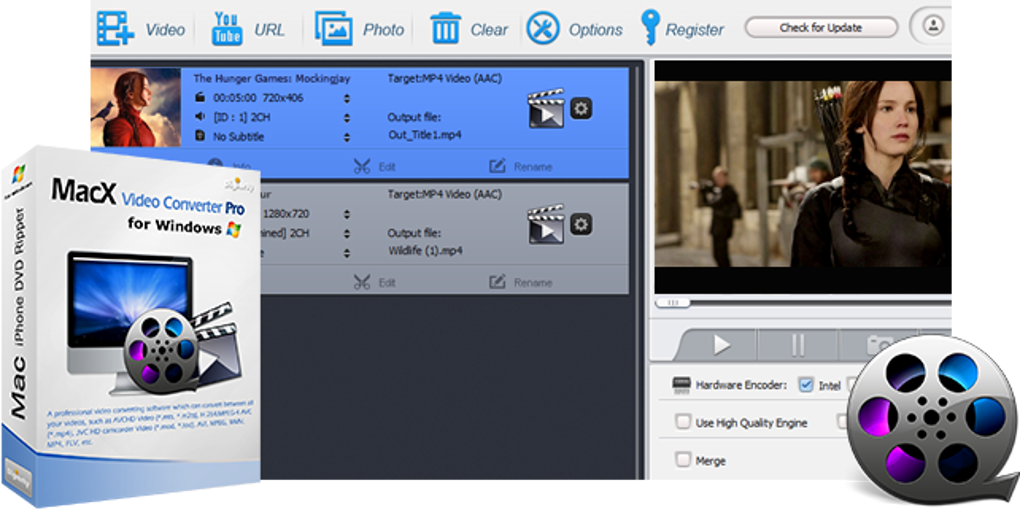Click the Options wrench icon

(543, 29)
